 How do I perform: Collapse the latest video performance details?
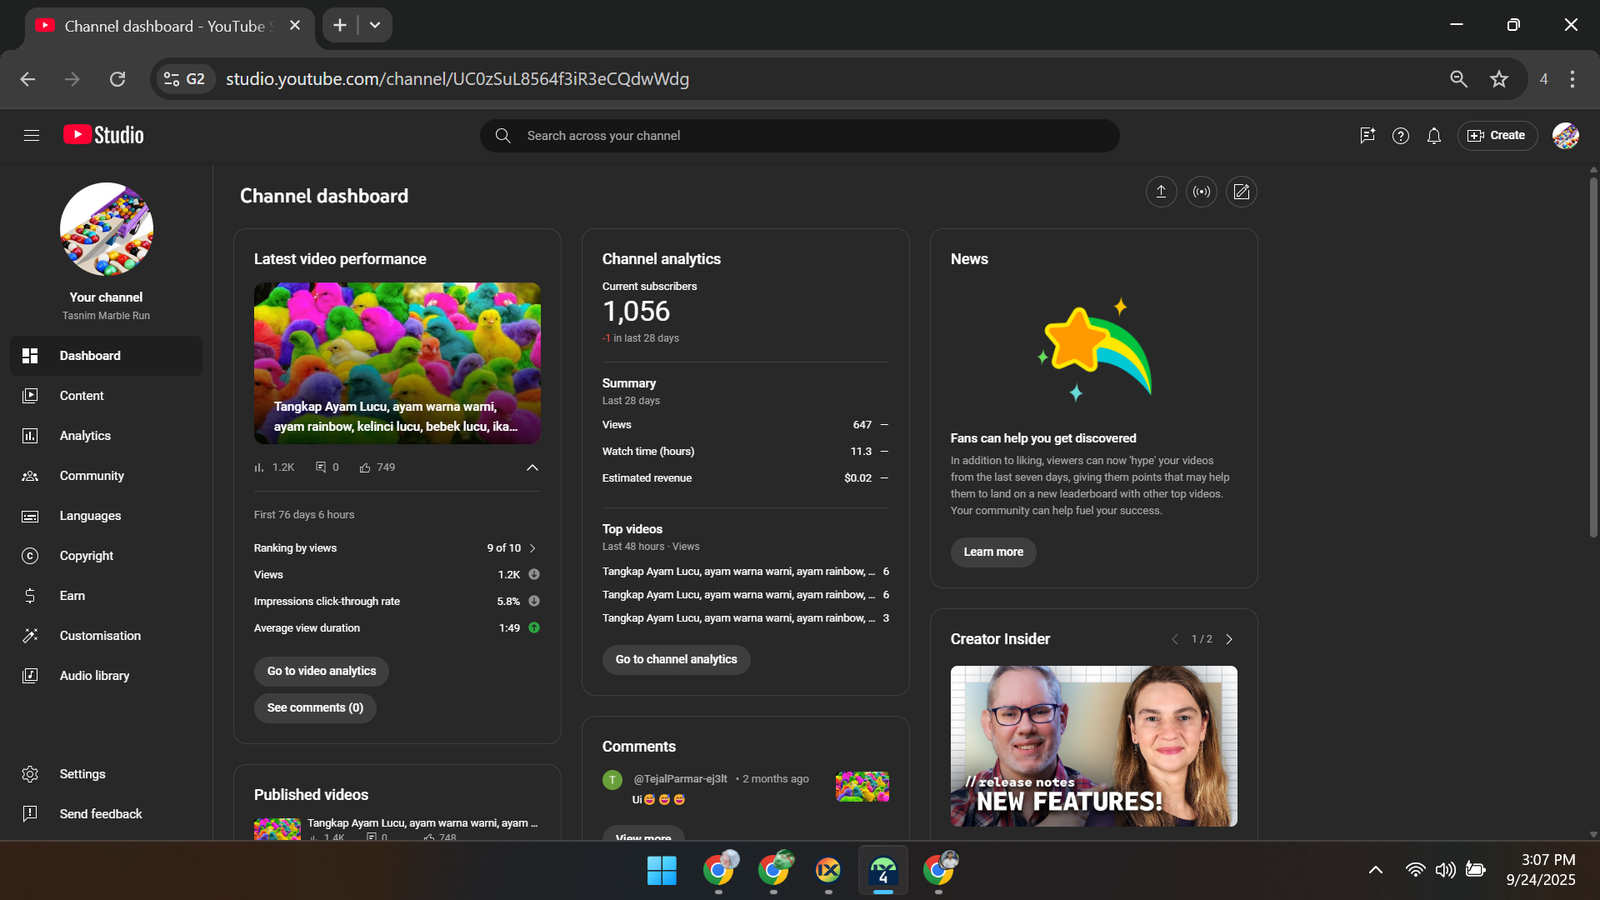532,468
